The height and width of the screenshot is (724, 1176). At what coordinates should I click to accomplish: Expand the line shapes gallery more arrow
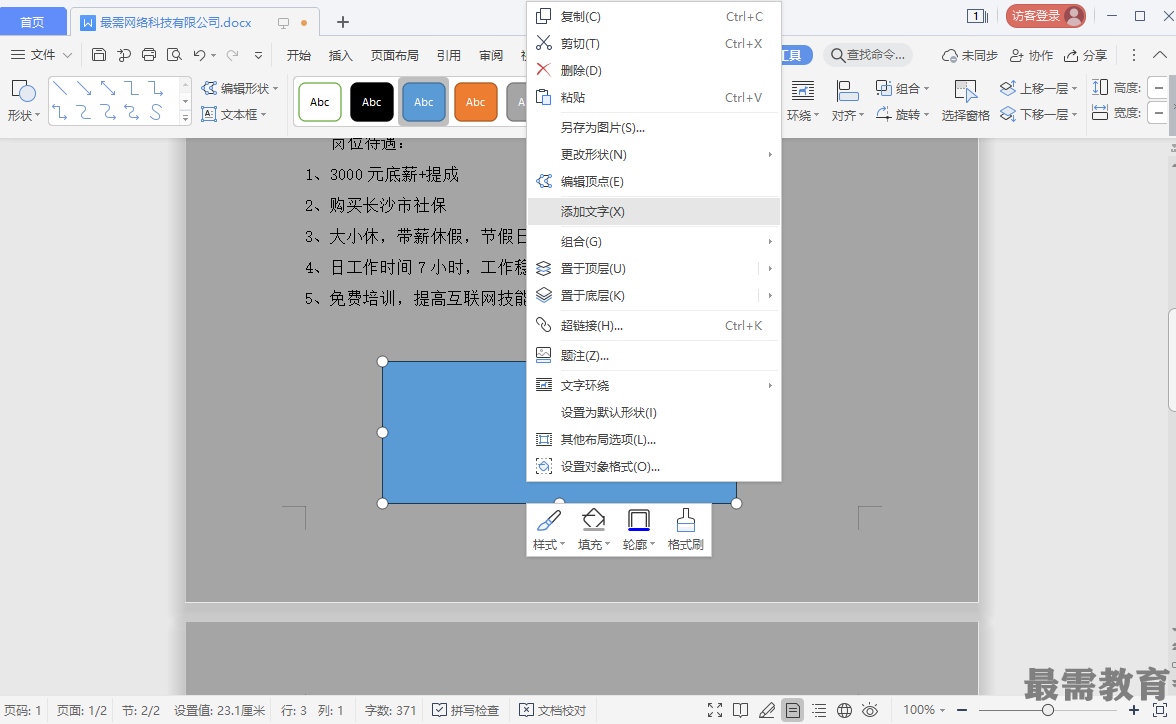[185, 118]
